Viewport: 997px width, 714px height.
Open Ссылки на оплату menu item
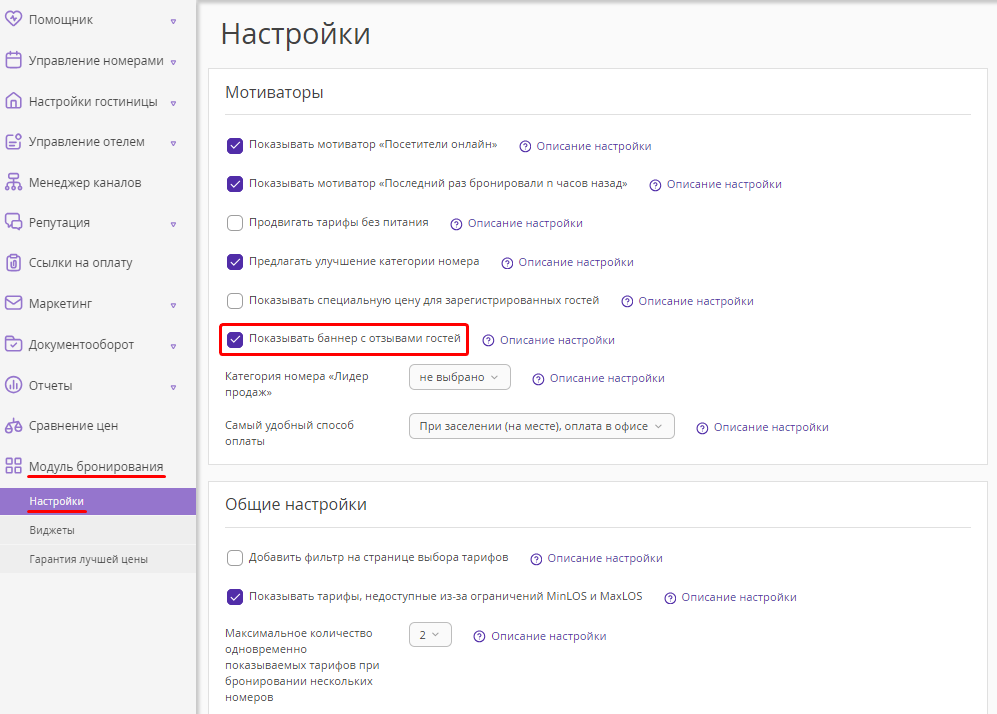[x=81, y=263]
